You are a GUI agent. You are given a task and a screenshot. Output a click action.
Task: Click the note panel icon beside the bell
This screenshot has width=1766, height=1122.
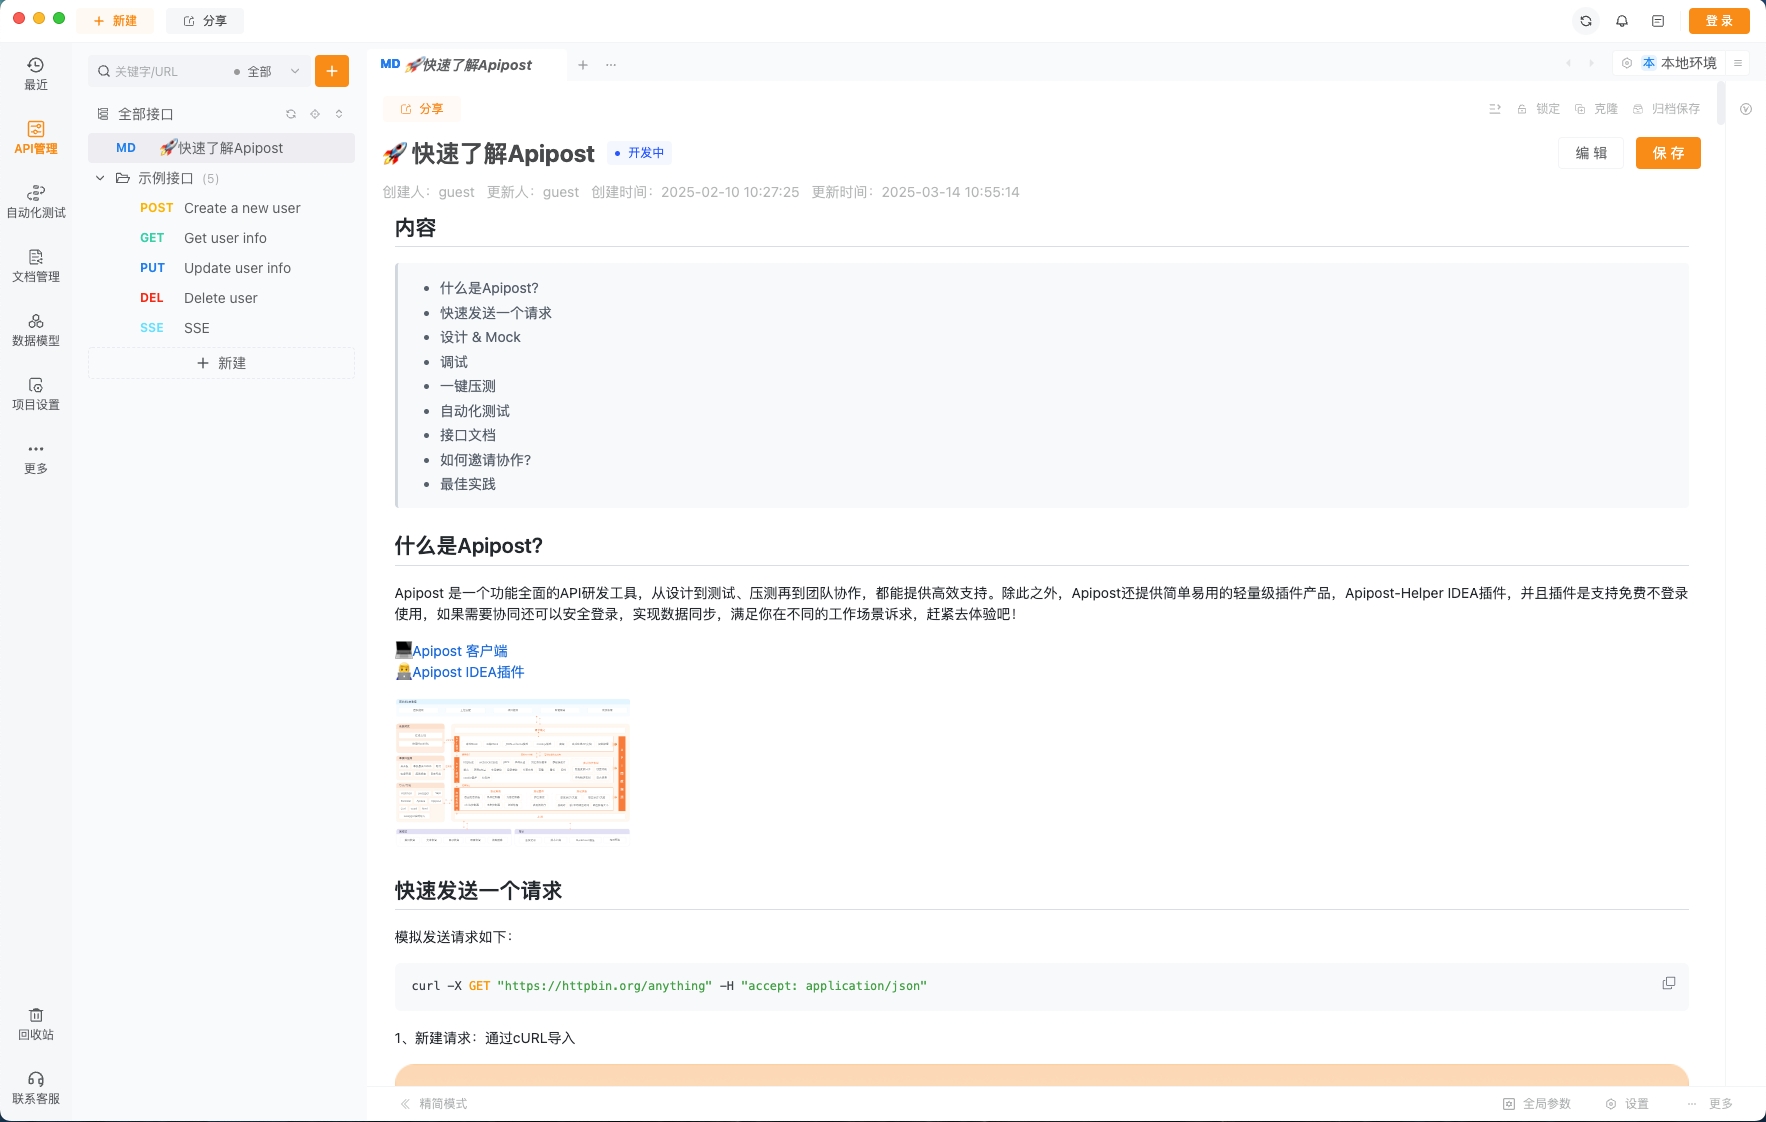click(x=1658, y=21)
